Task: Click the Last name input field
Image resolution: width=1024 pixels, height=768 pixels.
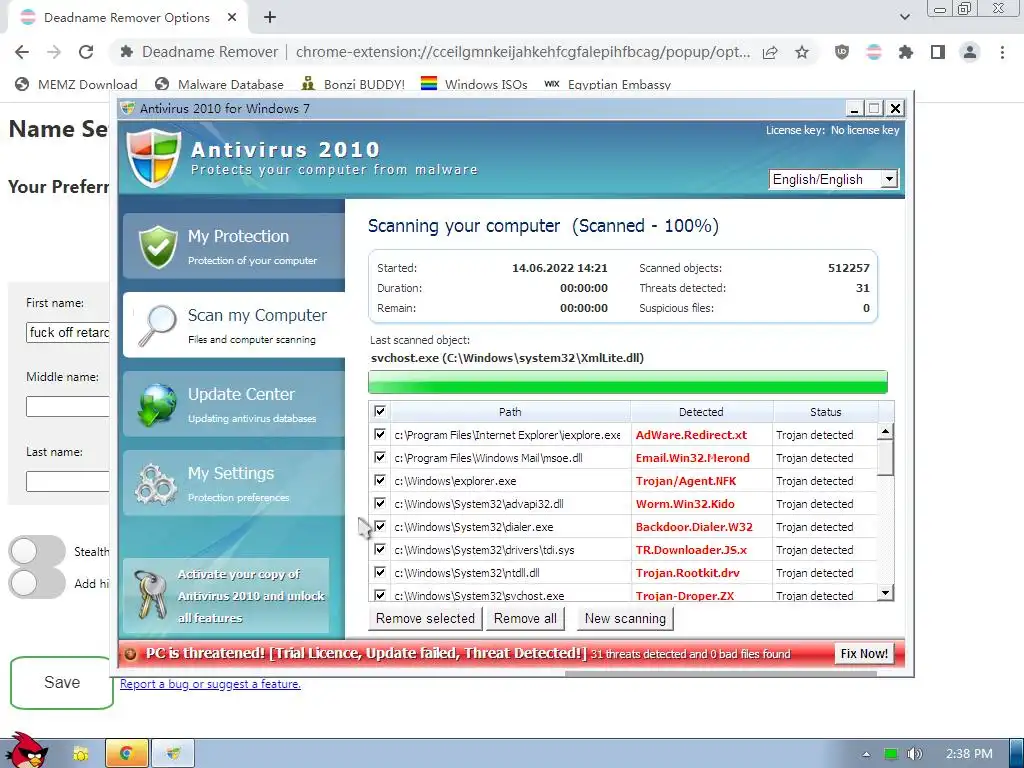Action: tap(68, 481)
